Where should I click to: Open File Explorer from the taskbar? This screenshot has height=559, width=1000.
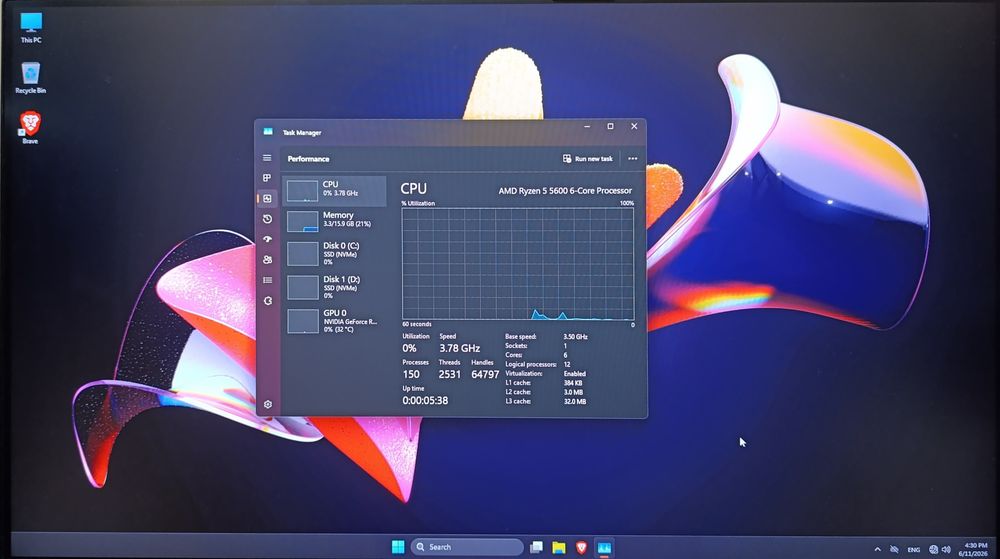(559, 547)
